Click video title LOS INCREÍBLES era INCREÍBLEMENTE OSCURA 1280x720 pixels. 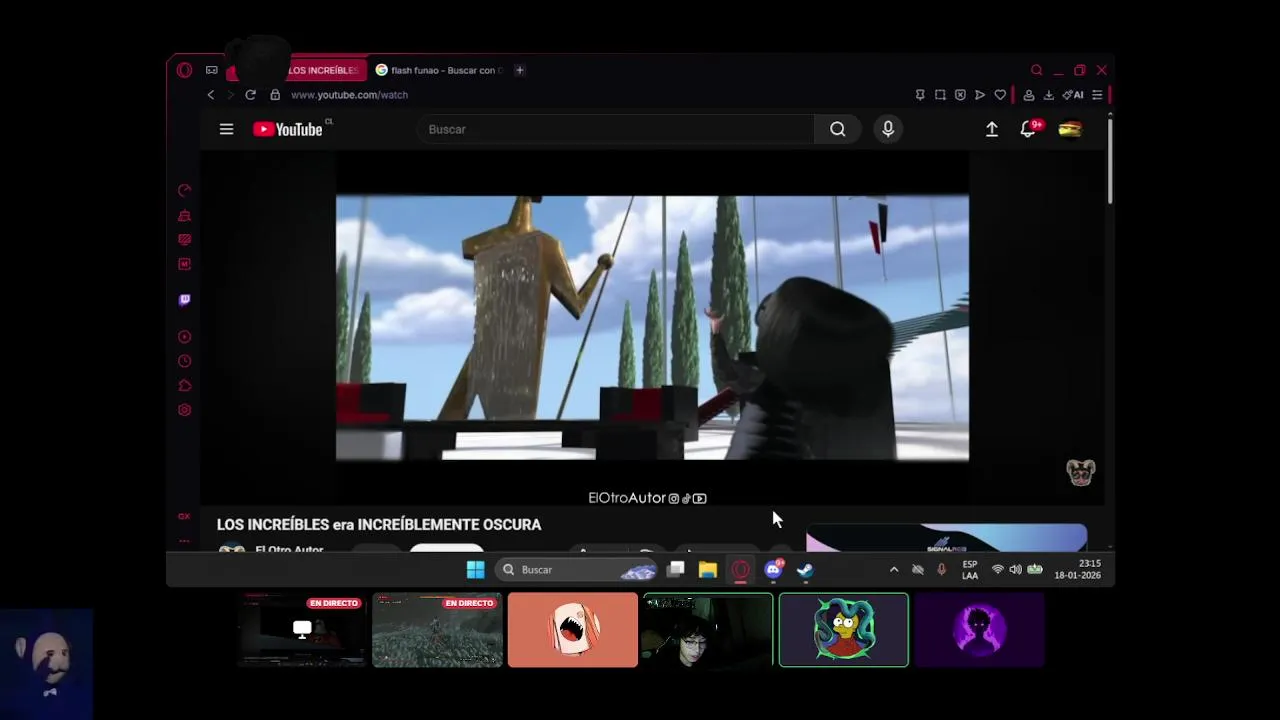pyautogui.click(x=379, y=524)
